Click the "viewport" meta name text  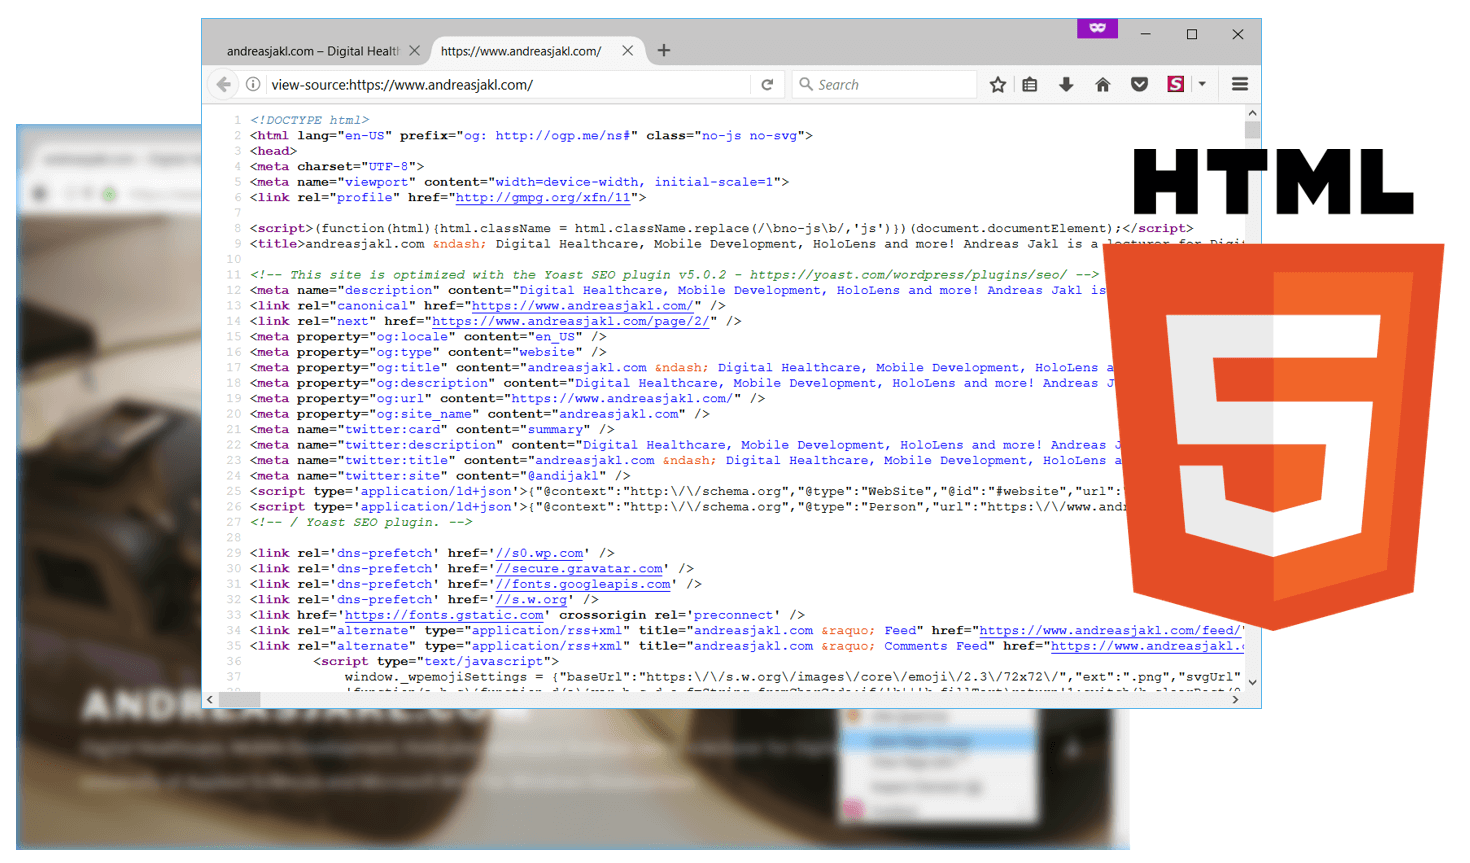[x=377, y=182]
